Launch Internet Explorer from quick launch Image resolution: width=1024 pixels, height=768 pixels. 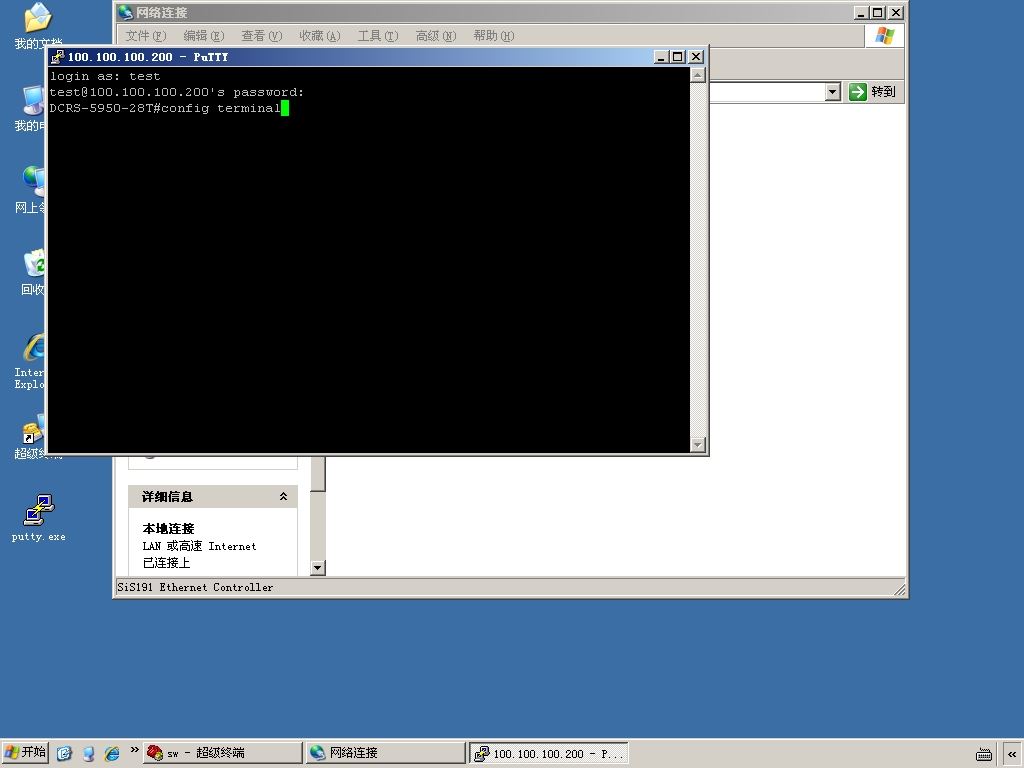[x=112, y=754]
